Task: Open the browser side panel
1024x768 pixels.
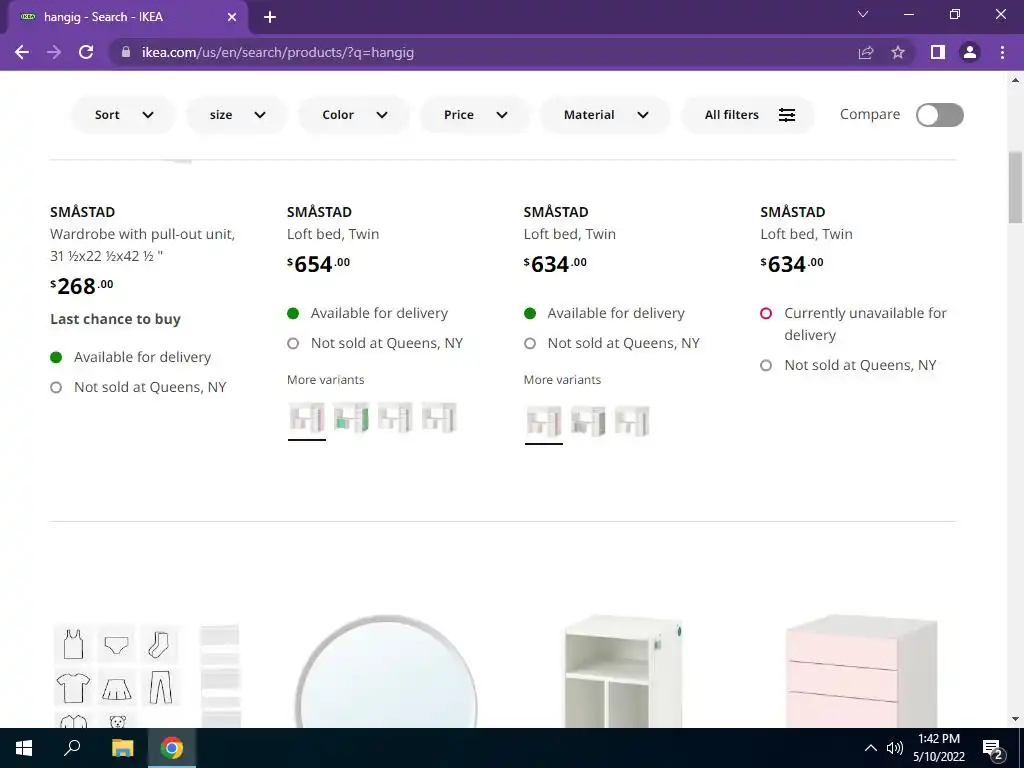Action: [938, 52]
